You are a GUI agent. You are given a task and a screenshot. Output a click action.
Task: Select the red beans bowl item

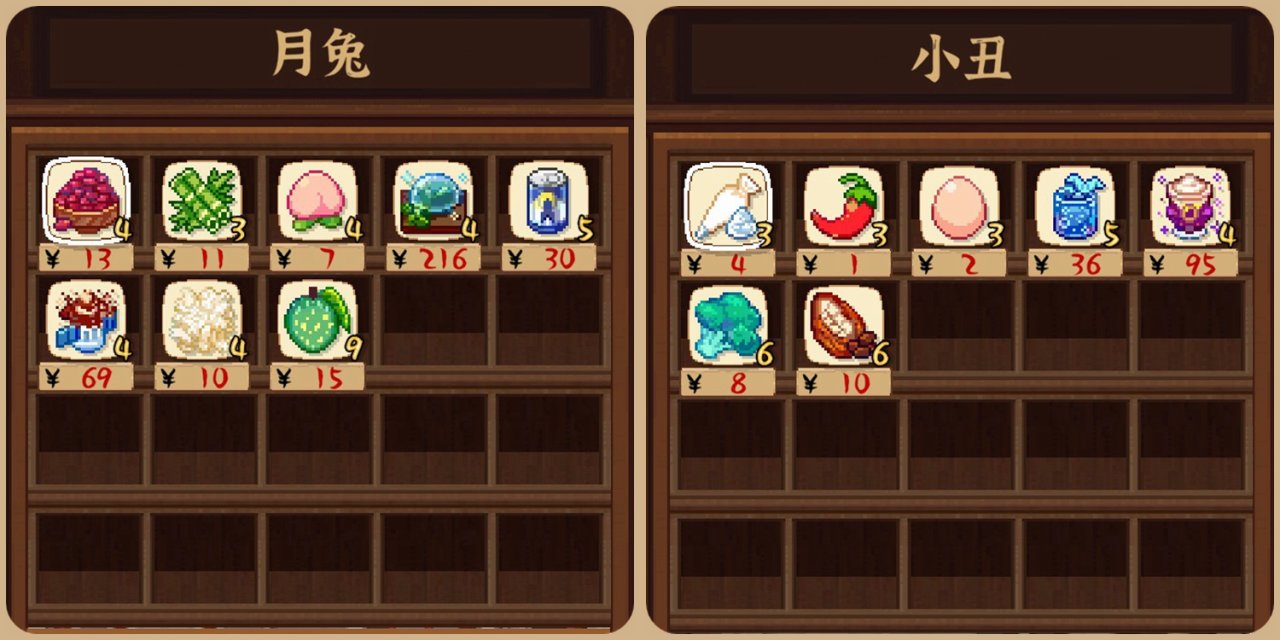coord(86,200)
